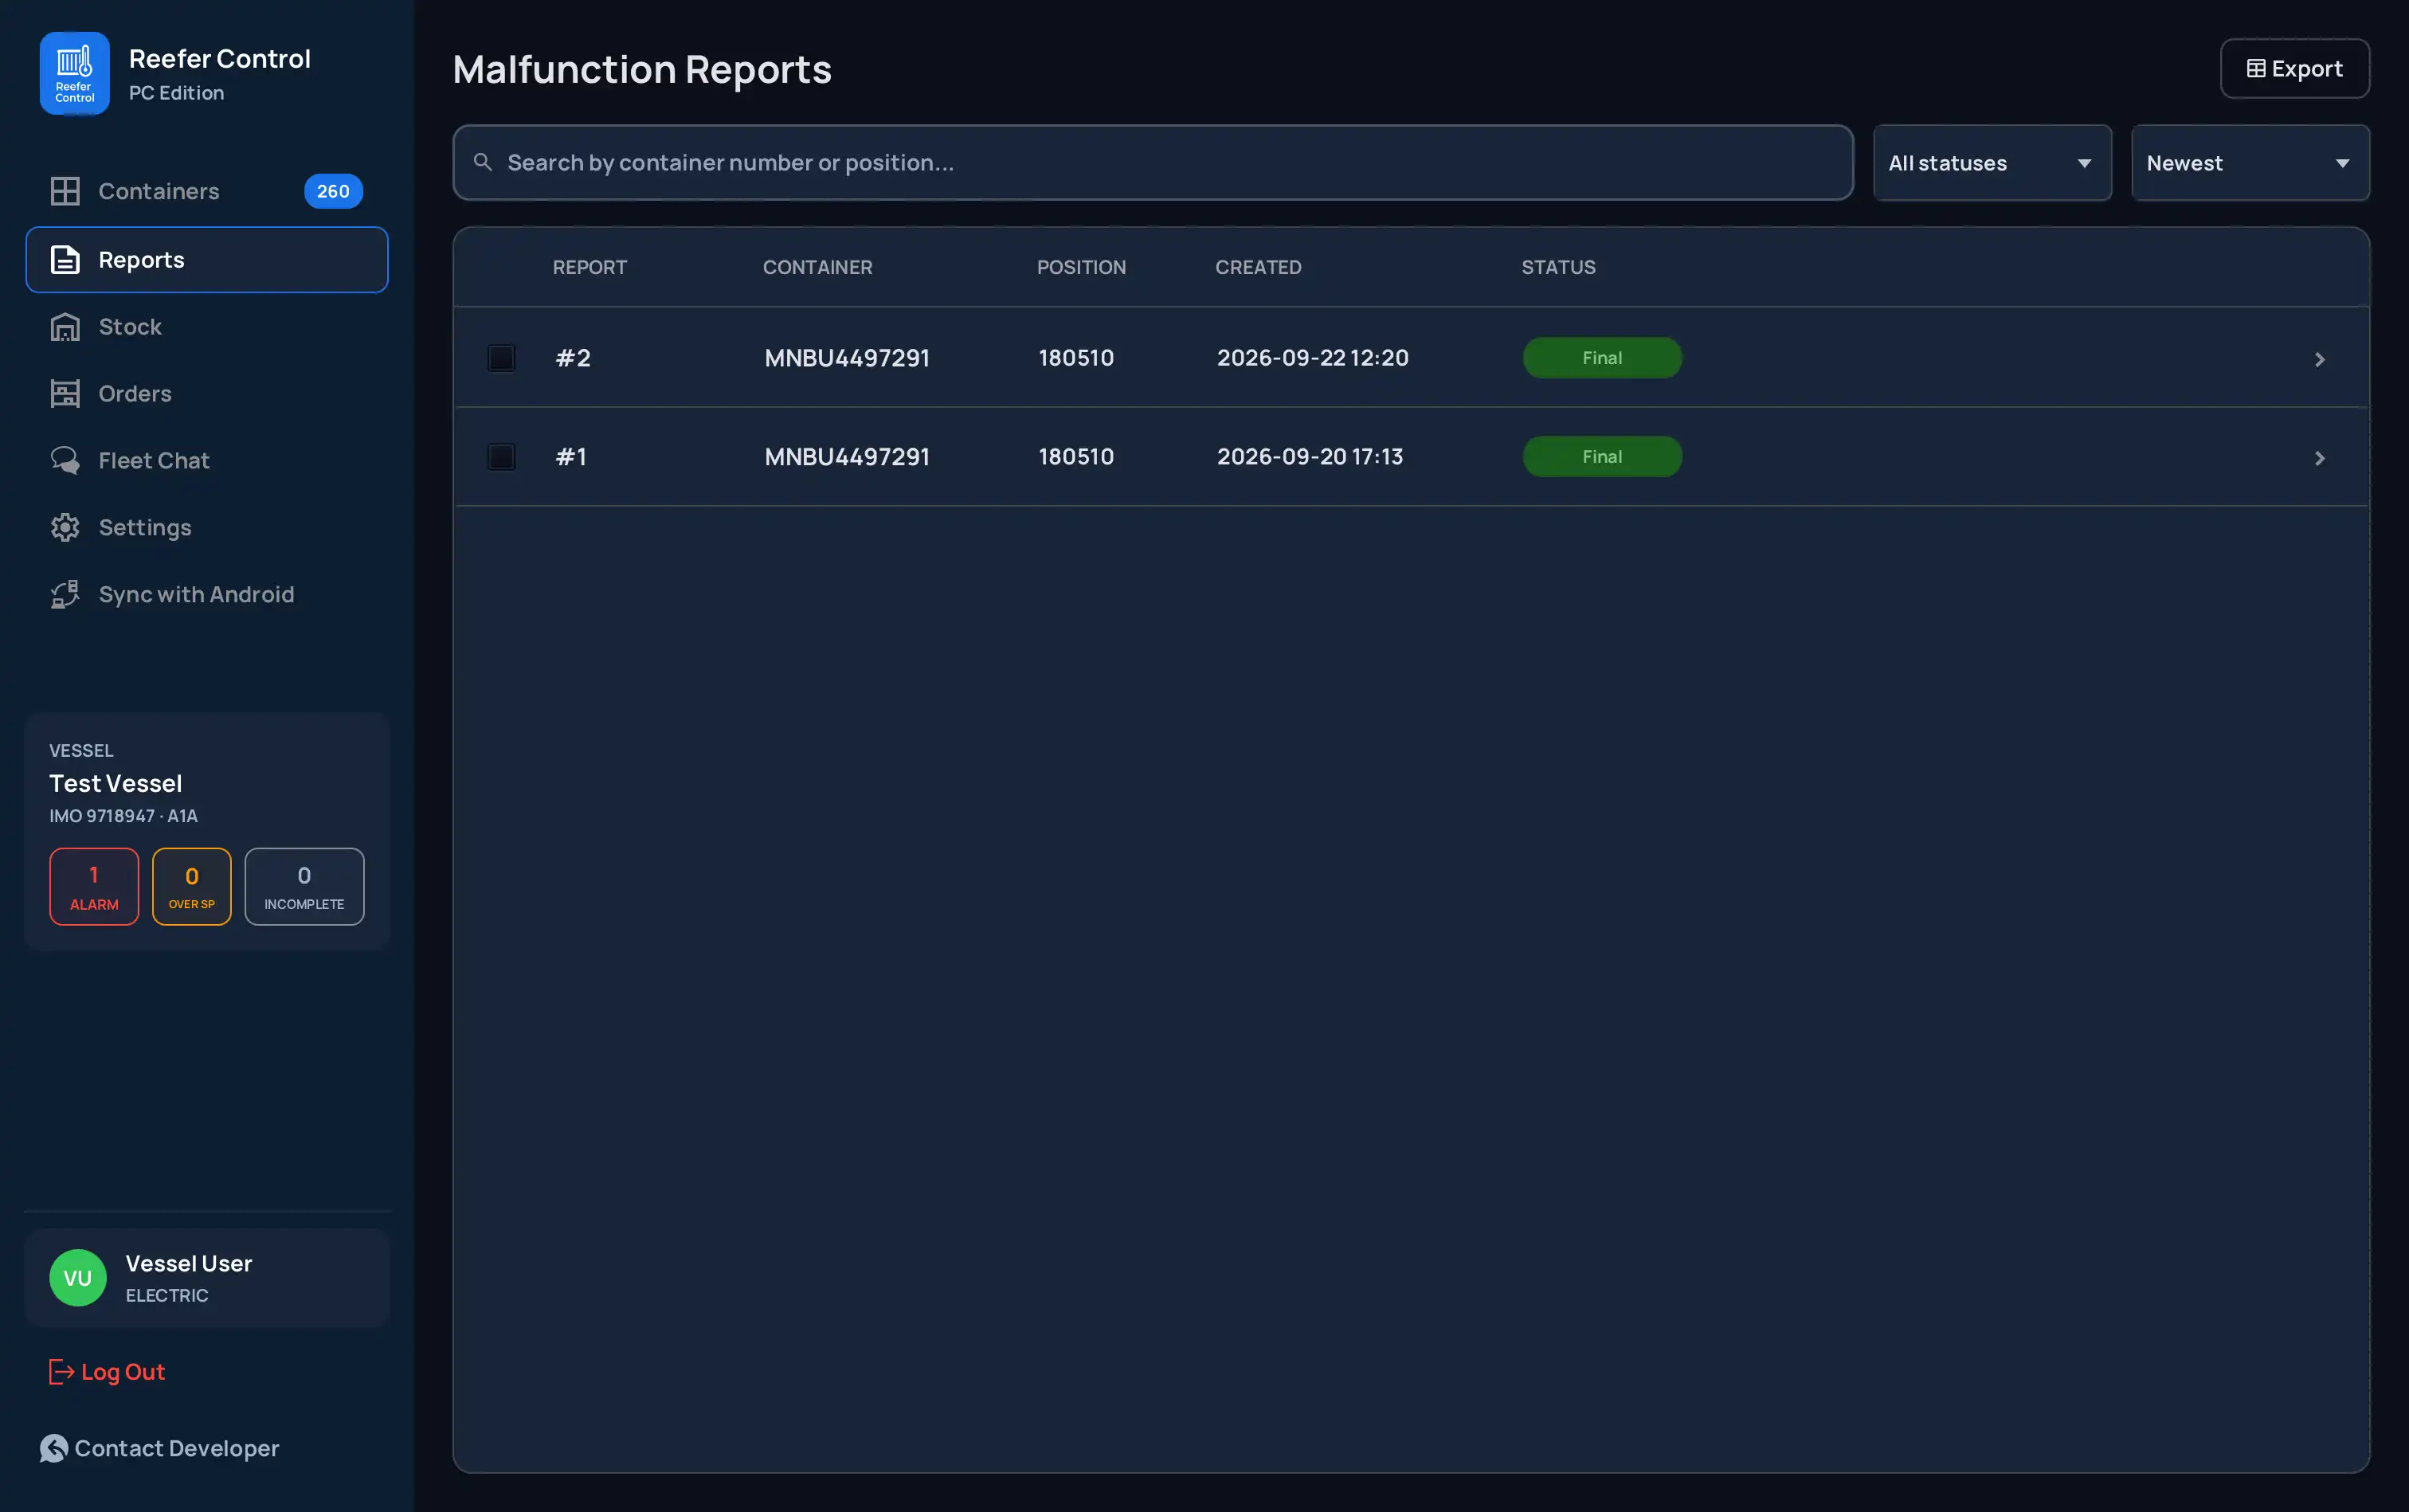
Task: Open the Containers menu item
Action: (x=207, y=191)
